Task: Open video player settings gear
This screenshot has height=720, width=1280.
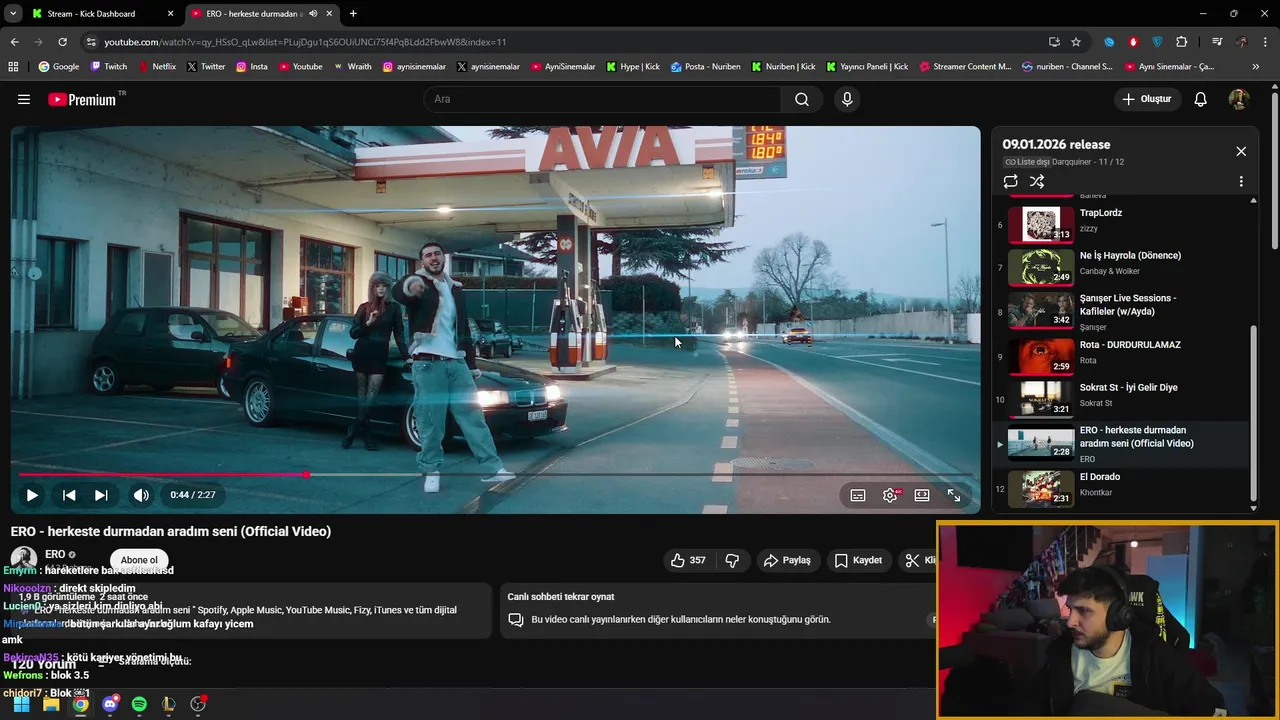Action: tap(890, 495)
